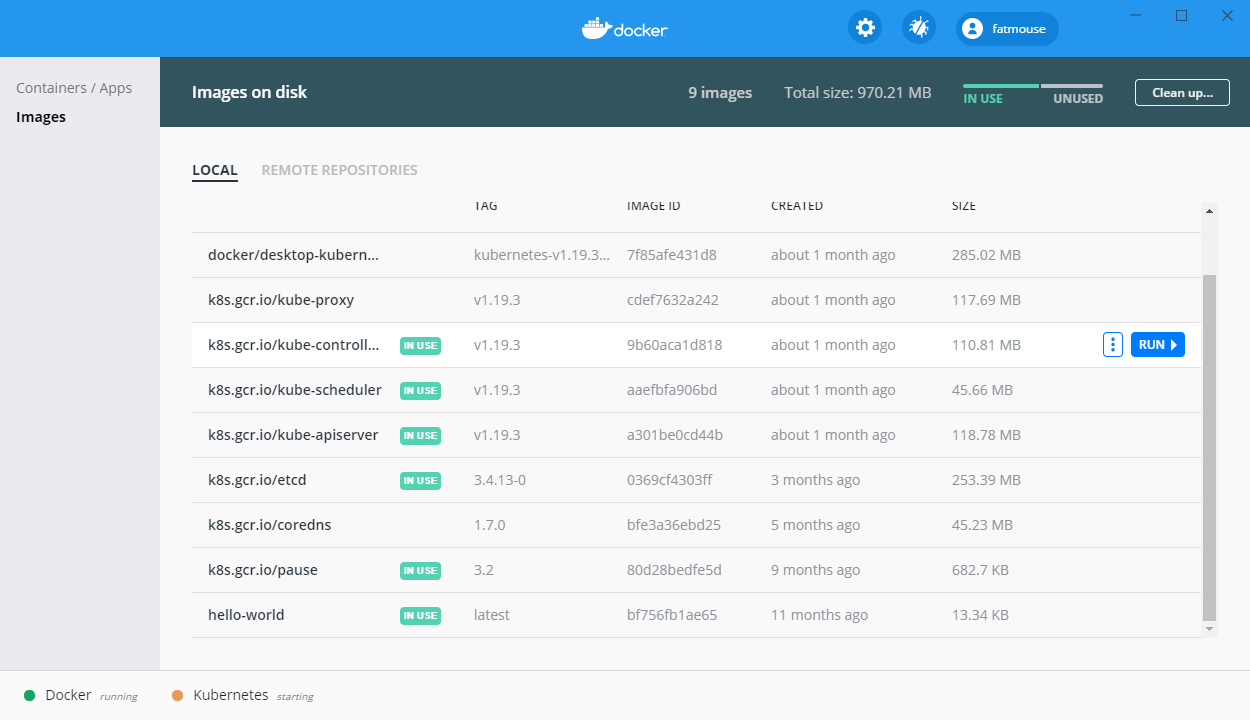Click the TAG column header

tap(485, 206)
